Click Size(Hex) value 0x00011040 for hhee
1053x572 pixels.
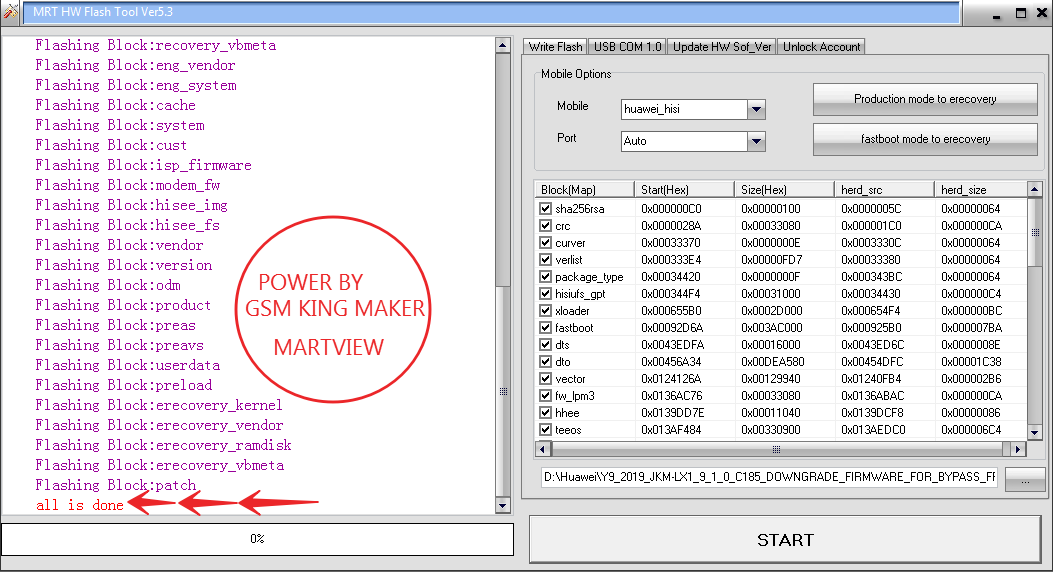771,413
